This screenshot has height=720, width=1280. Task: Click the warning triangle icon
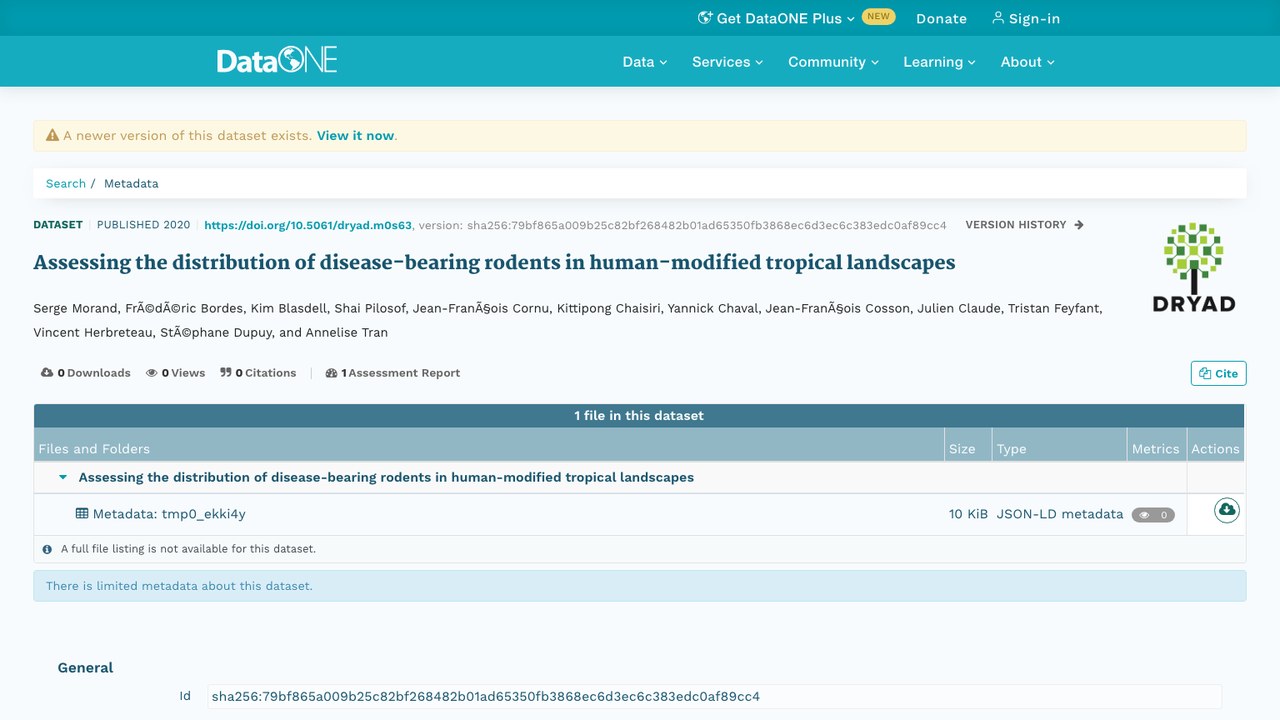tap(53, 135)
